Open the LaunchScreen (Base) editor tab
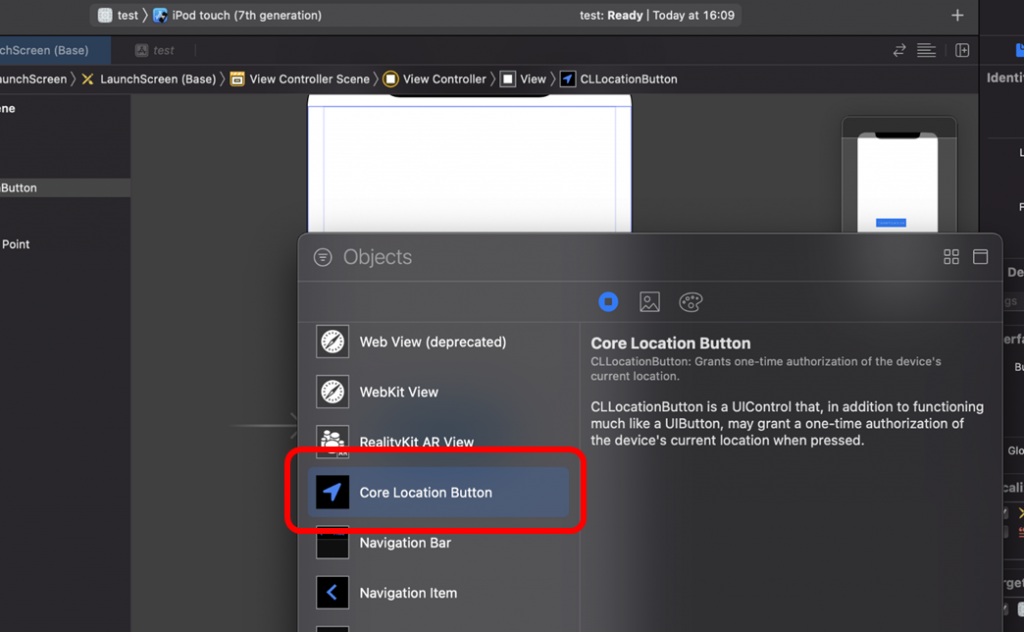 [x=55, y=50]
